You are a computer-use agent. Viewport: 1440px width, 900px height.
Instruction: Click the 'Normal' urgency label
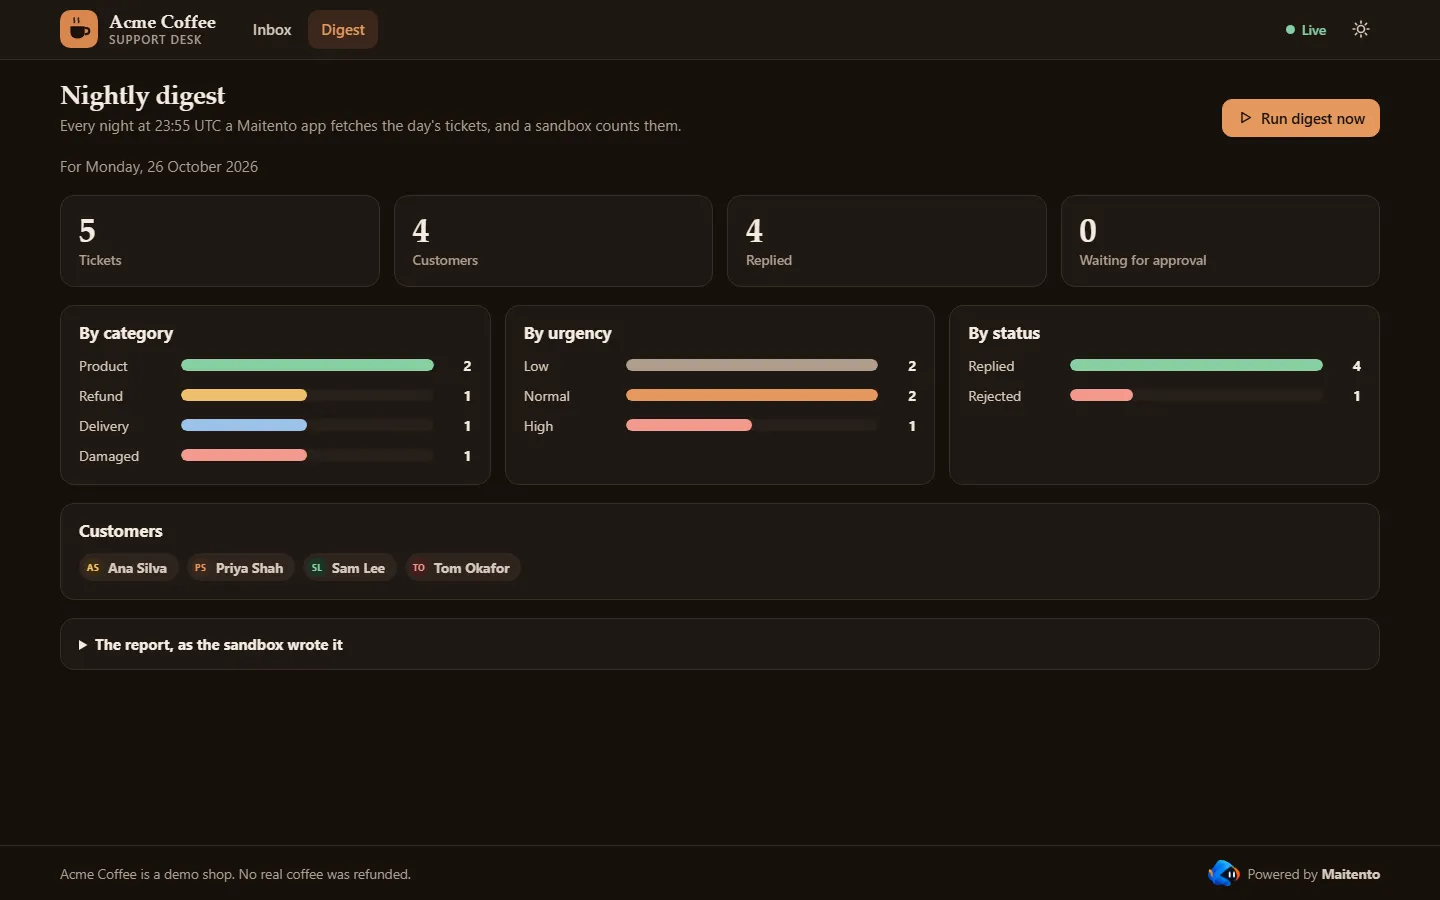(x=547, y=396)
